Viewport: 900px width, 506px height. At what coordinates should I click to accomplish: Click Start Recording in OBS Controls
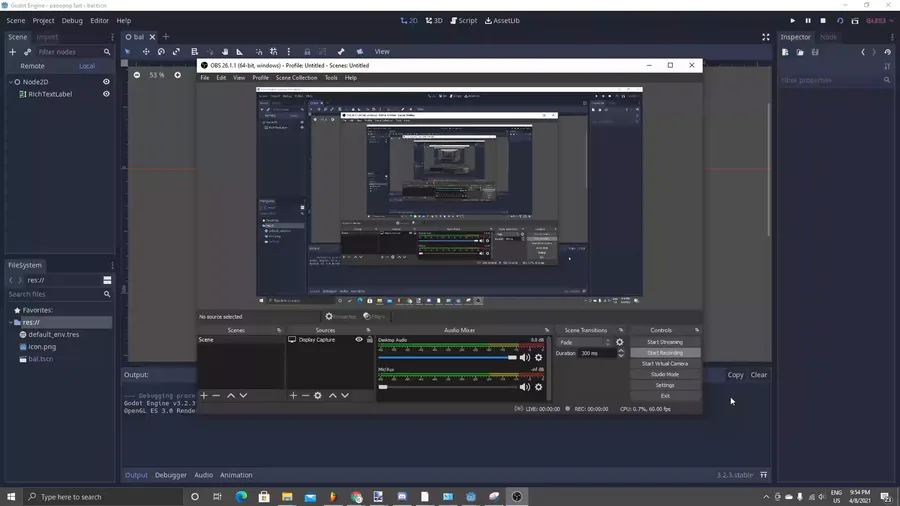pyautogui.click(x=665, y=353)
